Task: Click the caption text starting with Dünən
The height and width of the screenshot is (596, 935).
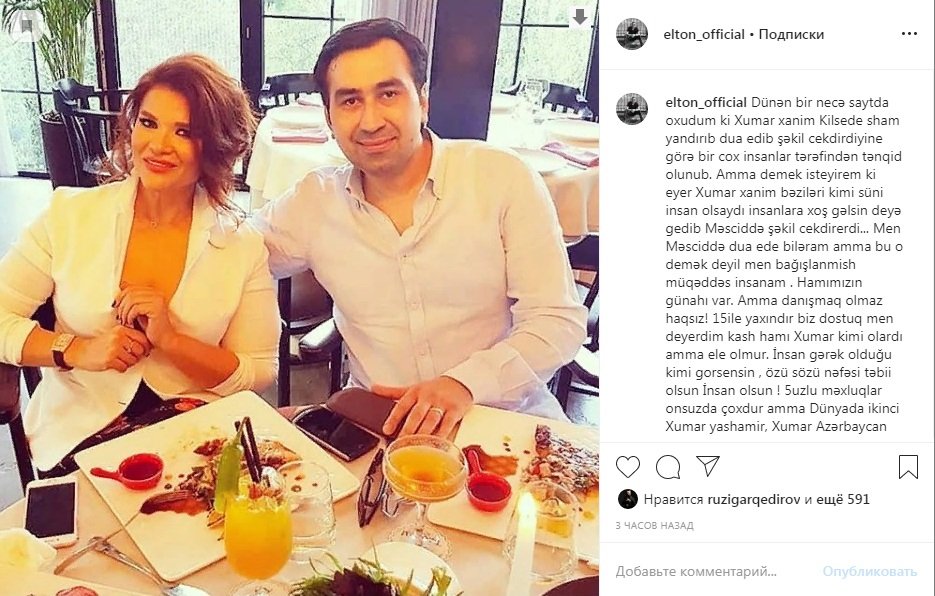Action: [x=784, y=264]
